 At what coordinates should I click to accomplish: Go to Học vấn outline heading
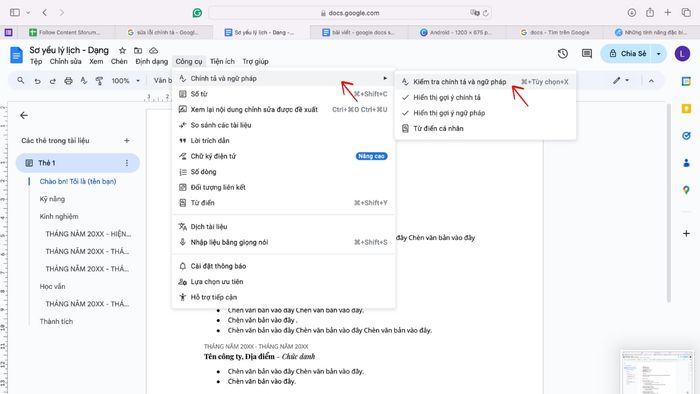pos(52,286)
